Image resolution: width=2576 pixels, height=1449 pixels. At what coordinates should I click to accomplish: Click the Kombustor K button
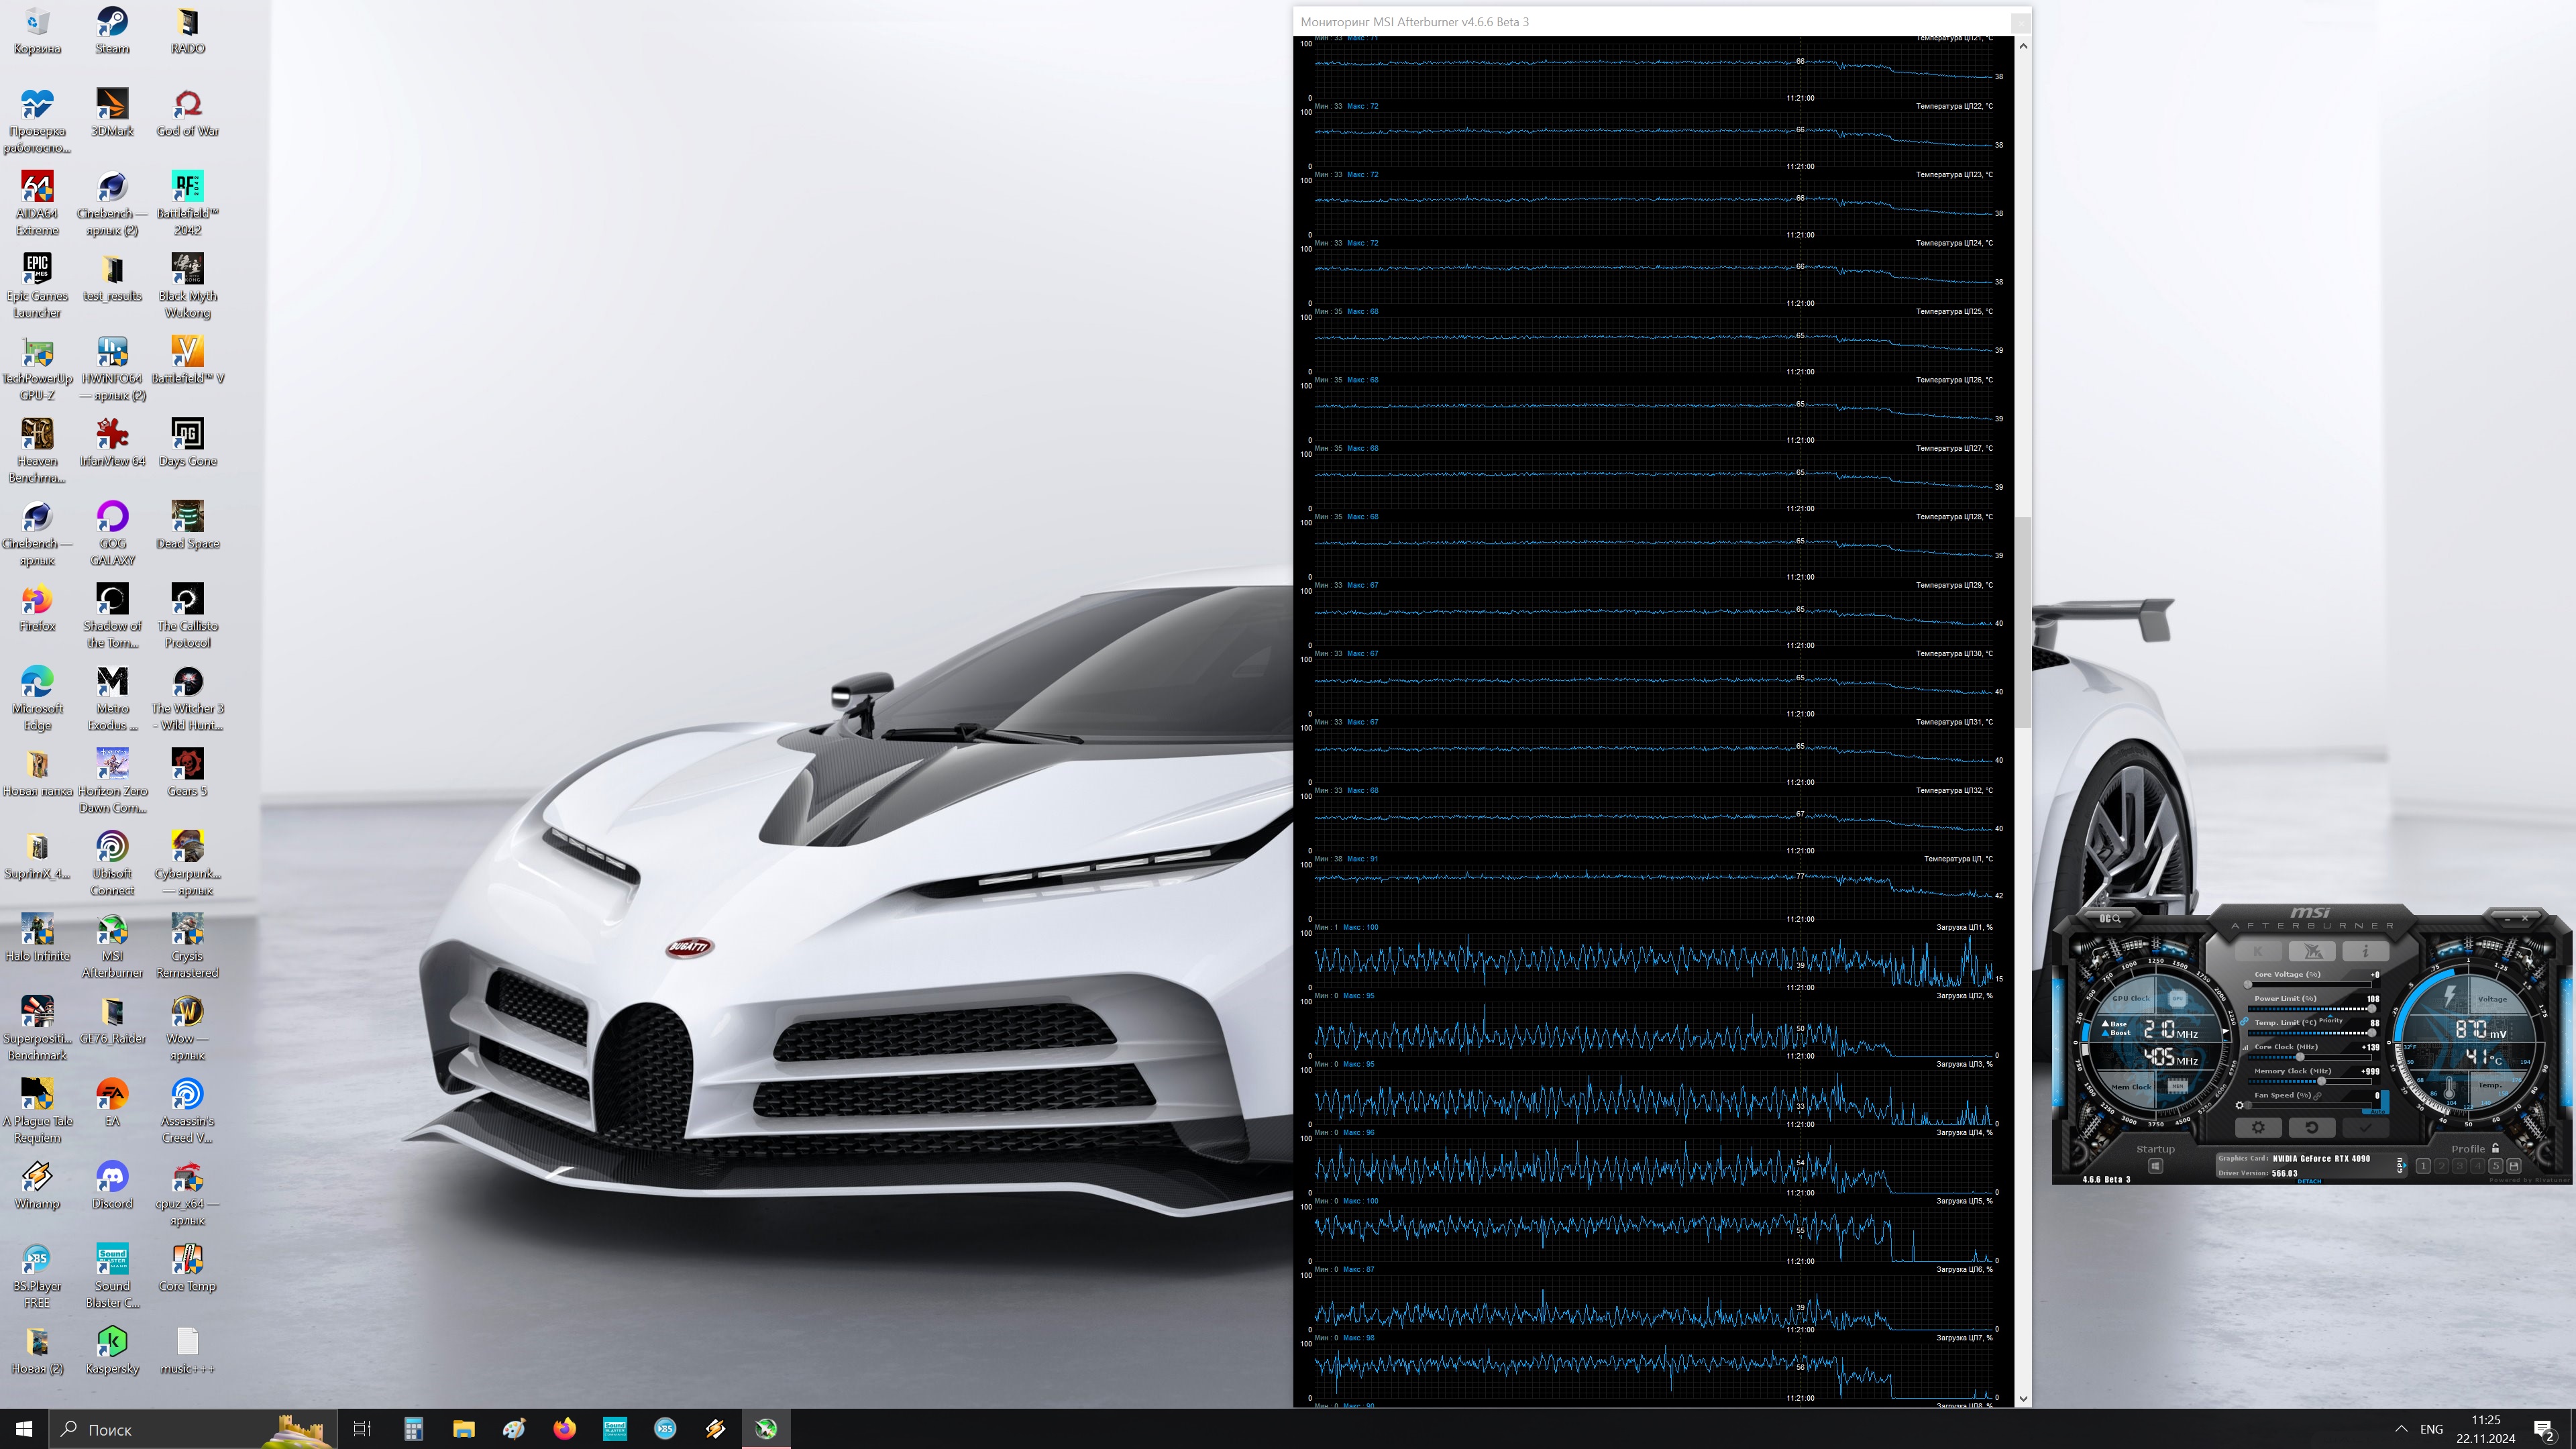pos(2259,952)
